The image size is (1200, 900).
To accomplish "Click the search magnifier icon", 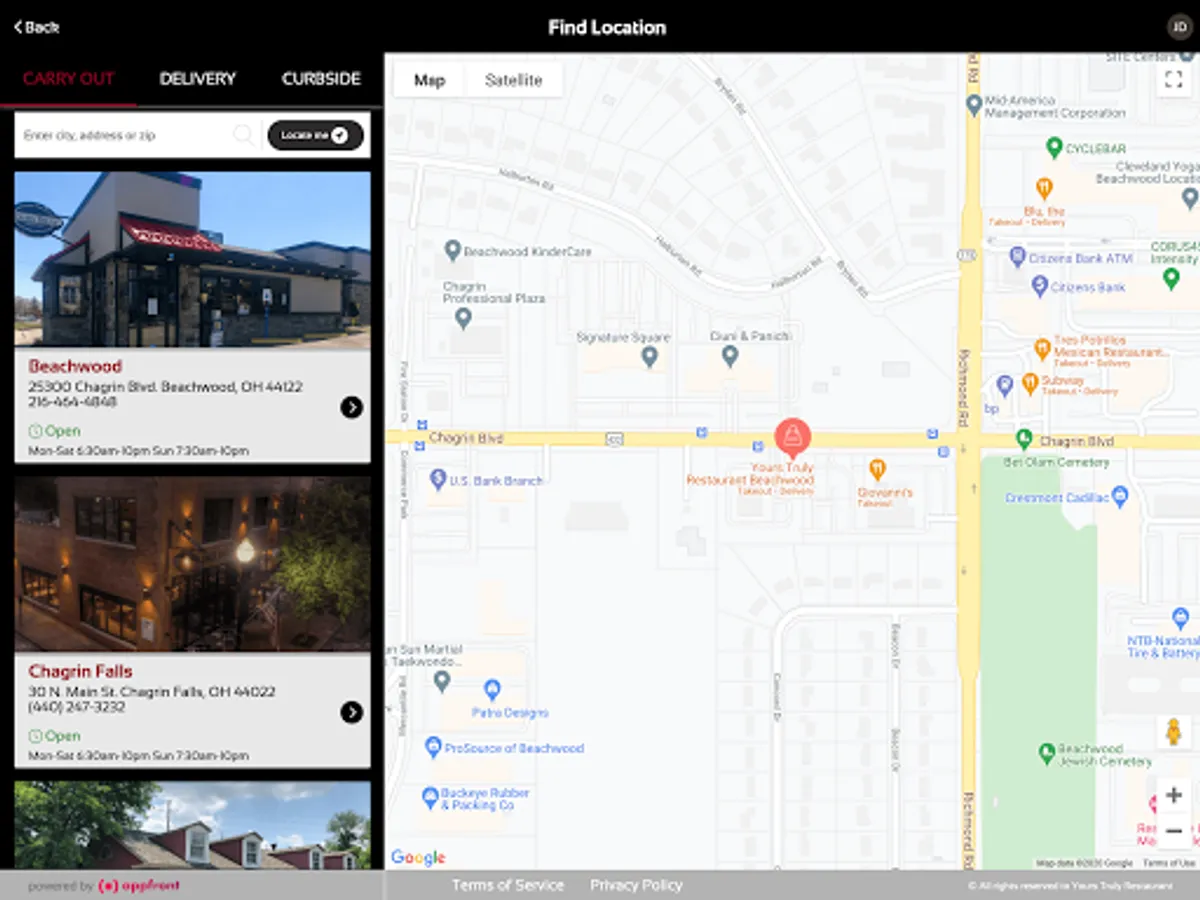I will click(243, 134).
